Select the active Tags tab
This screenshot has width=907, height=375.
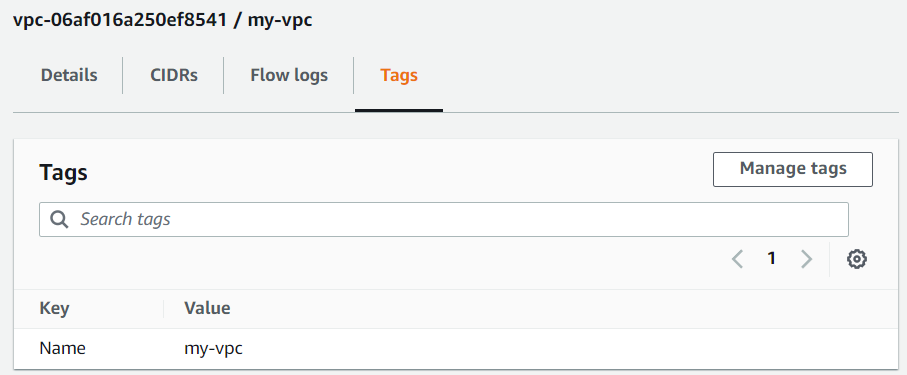(399, 75)
